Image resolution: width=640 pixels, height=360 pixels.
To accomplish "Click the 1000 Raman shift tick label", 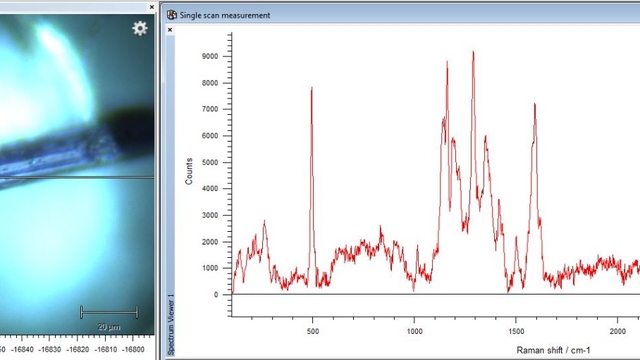I will 414,331.
